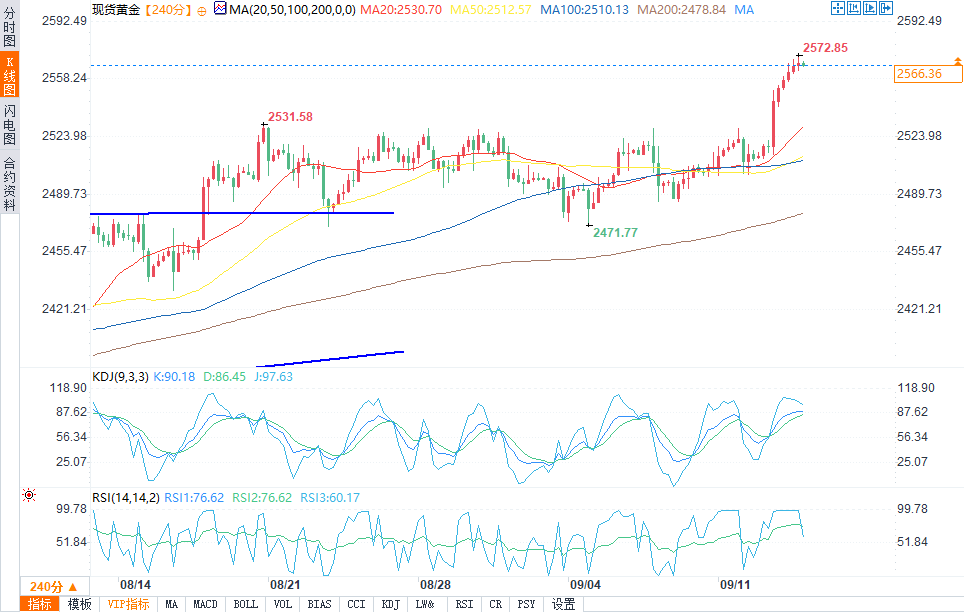Select the BOLL indicator button
964x612 pixels.
tap(245, 604)
